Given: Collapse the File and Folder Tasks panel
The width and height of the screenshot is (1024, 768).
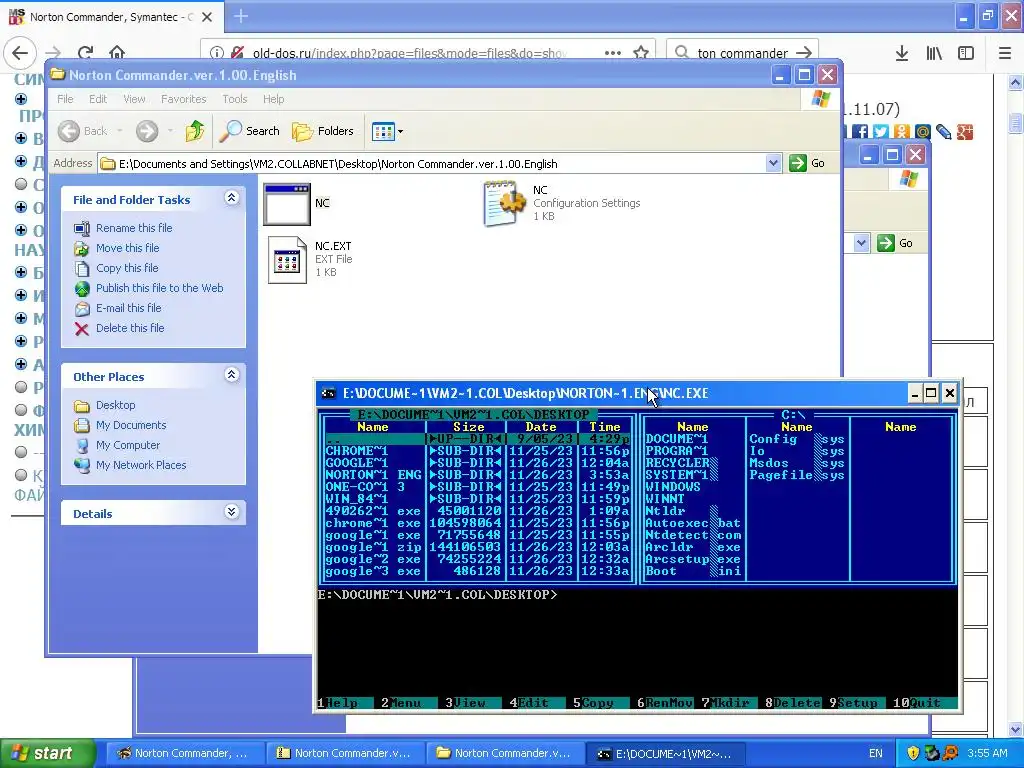Looking at the screenshot, I should (x=231, y=198).
